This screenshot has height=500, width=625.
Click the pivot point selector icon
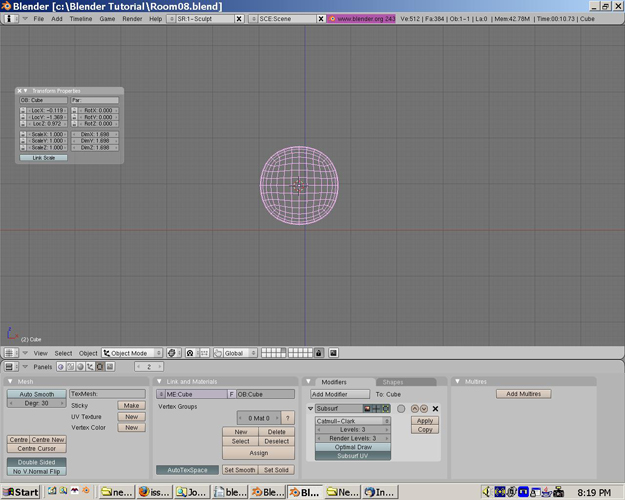[x=189, y=353]
